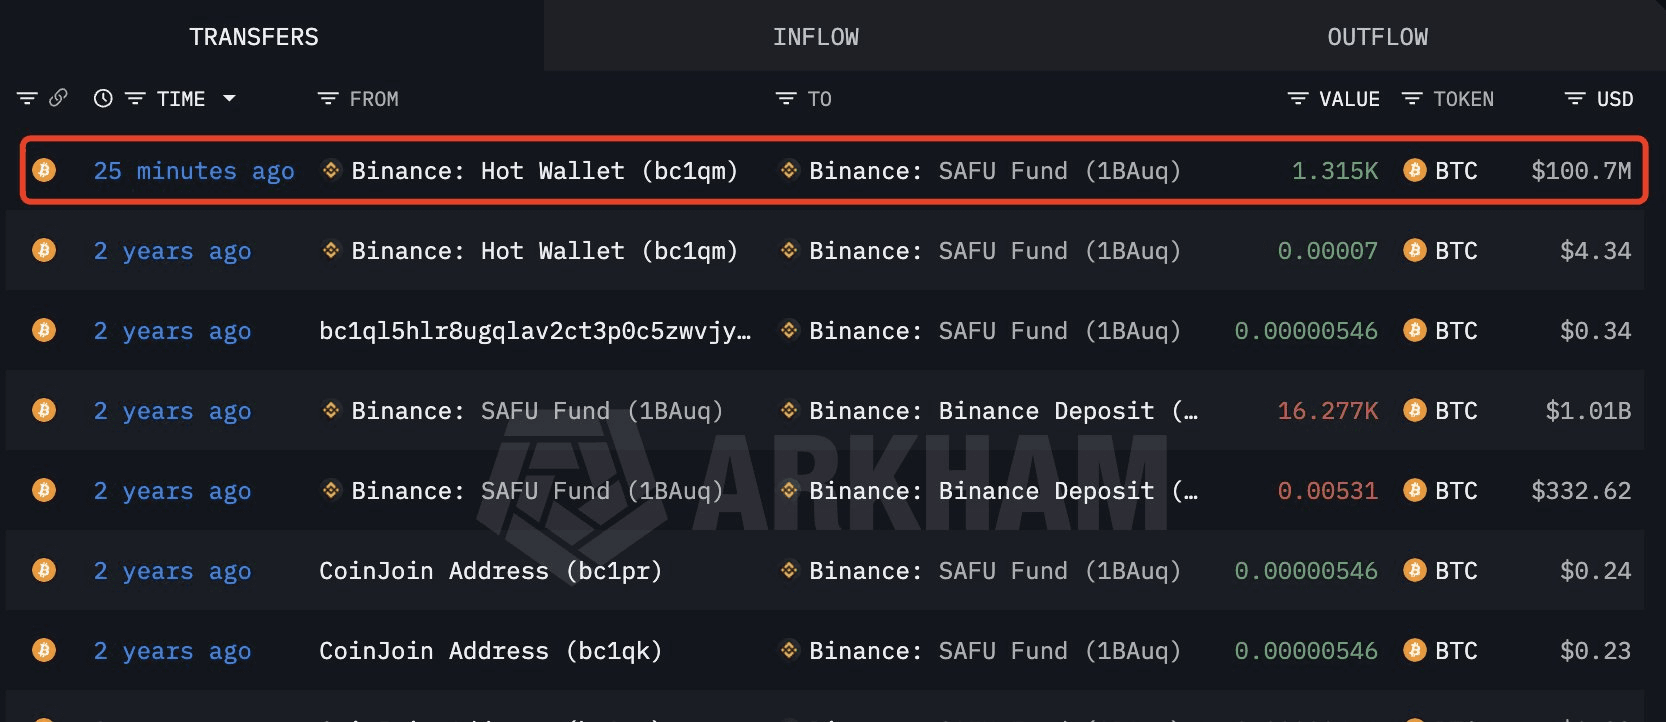Select the highlighted 100.7M transfer row

pos(833,170)
